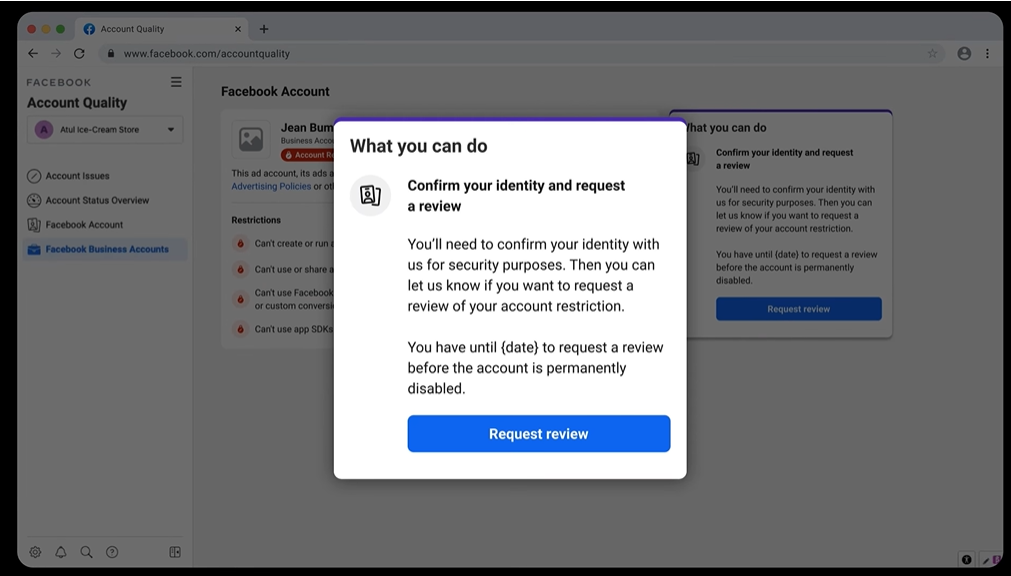The image size is (1011, 576).
Task: Open the browser profile avatar icon
Action: (964, 54)
